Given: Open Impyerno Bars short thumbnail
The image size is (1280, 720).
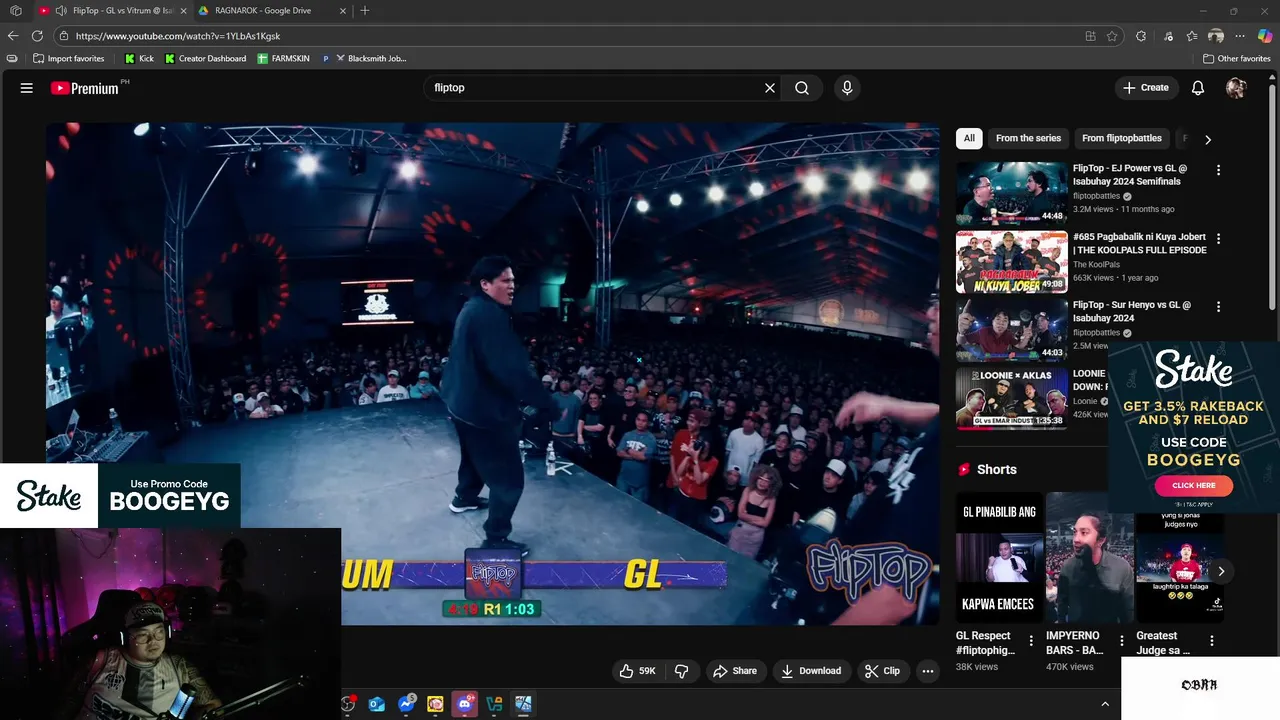Looking at the screenshot, I should coord(1089,557).
